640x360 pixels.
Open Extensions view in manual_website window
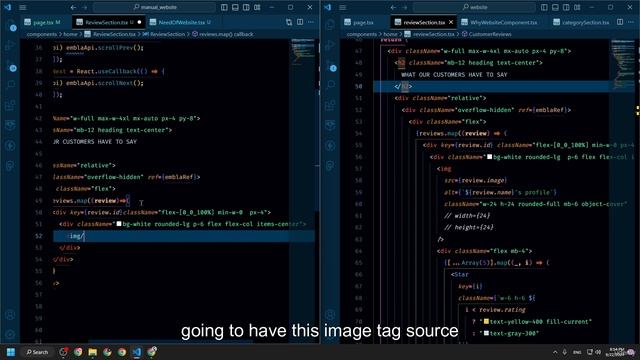(x=11, y=105)
